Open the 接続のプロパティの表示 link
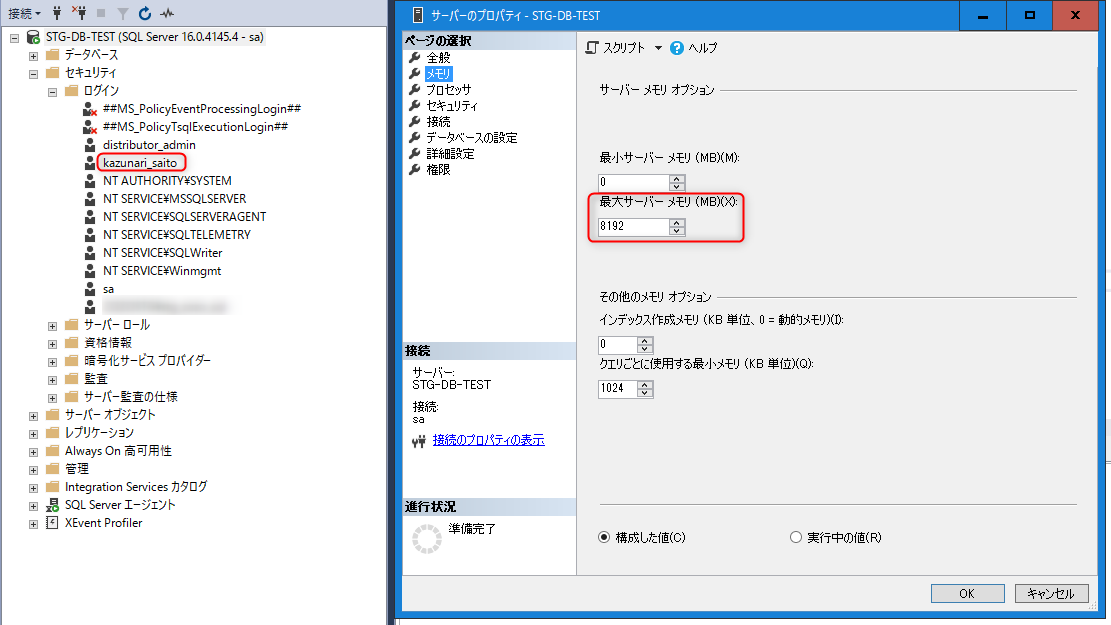Viewport: 1111px width, 625px height. click(x=488, y=440)
